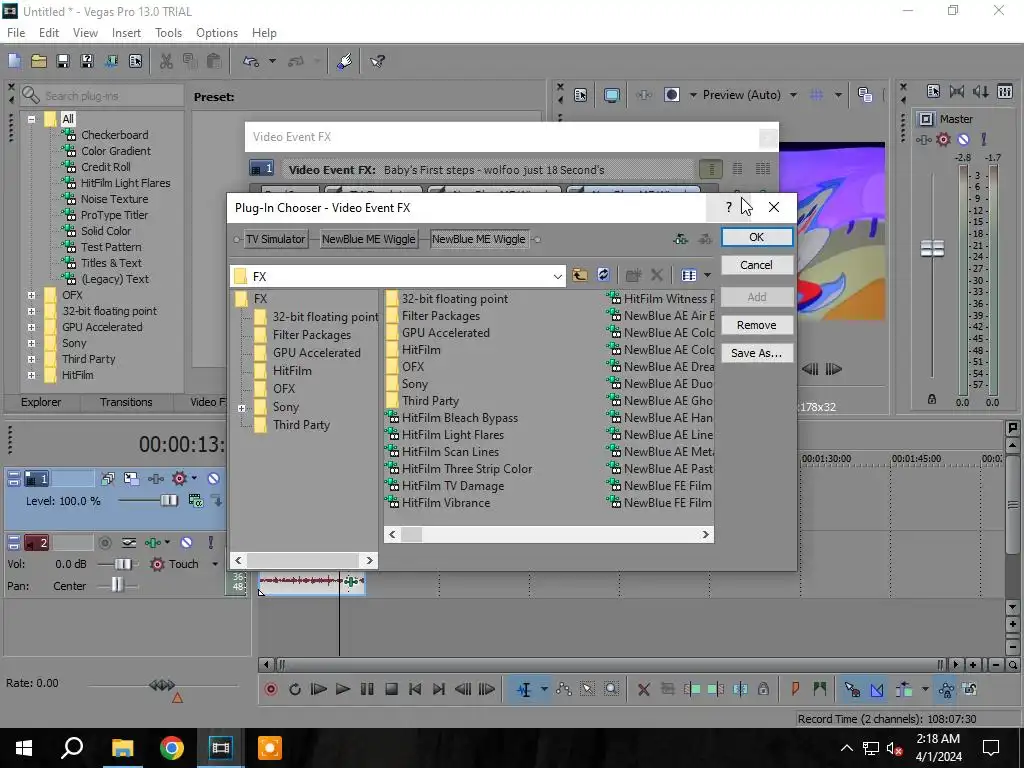Expand the Sony folder in chooser tree

click(242, 408)
